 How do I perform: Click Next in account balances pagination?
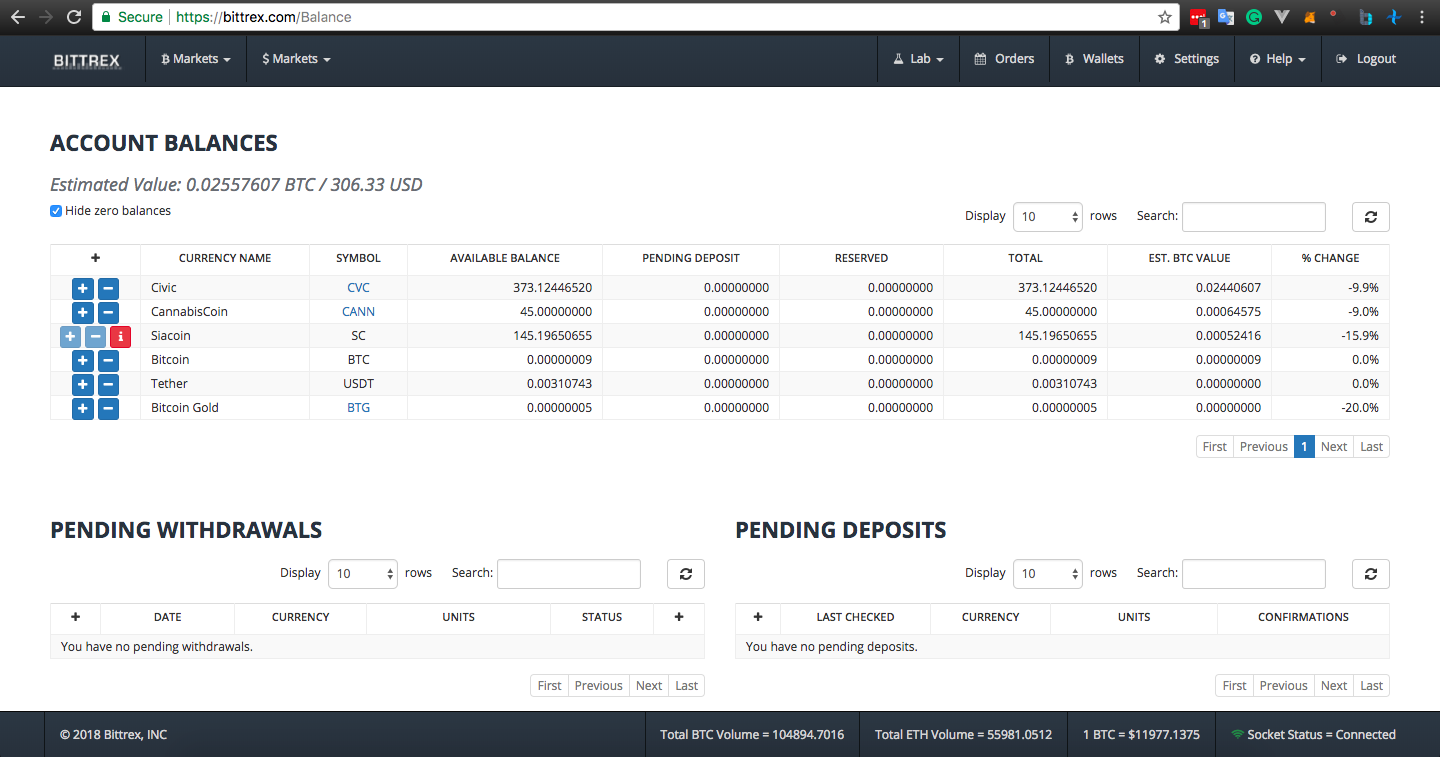click(1334, 447)
